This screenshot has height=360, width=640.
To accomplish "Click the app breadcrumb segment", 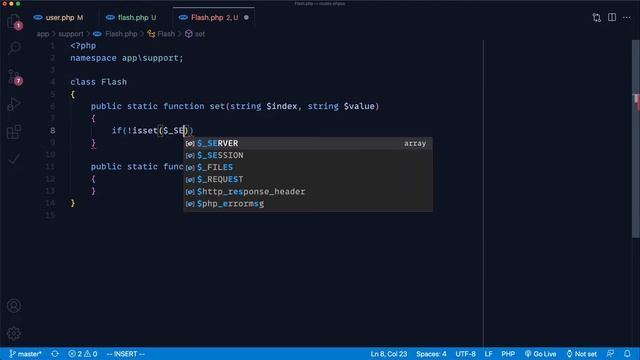I will pyautogui.click(x=43, y=34).
